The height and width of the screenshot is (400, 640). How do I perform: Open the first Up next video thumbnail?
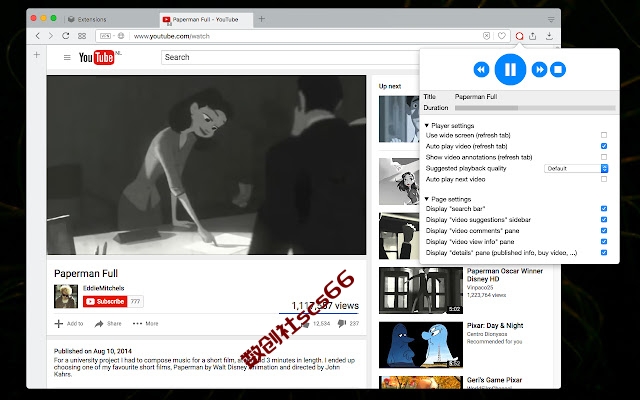399,119
